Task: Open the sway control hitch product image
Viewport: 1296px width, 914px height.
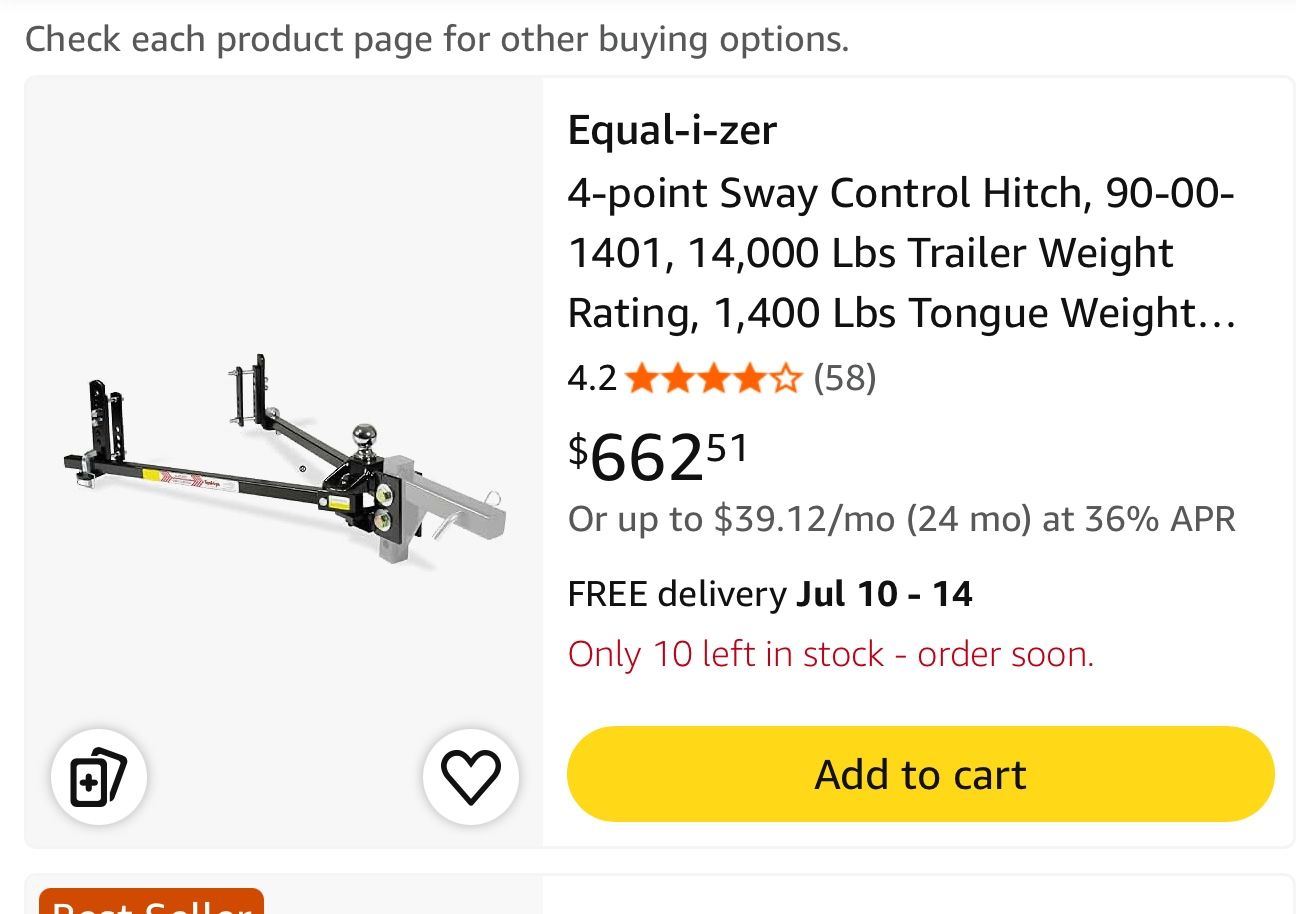Action: [283, 462]
